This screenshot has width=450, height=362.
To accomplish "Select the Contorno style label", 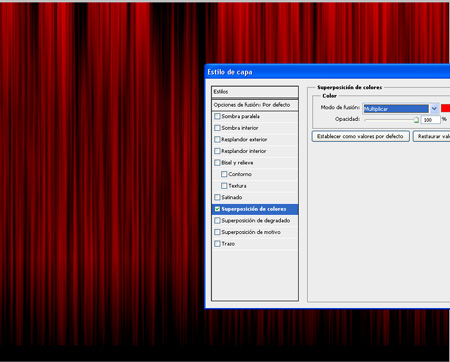I will [x=240, y=174].
